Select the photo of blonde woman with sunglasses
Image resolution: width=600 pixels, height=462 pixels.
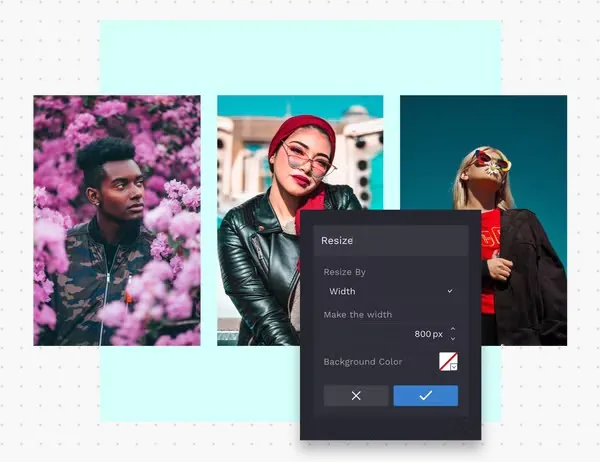point(483,220)
